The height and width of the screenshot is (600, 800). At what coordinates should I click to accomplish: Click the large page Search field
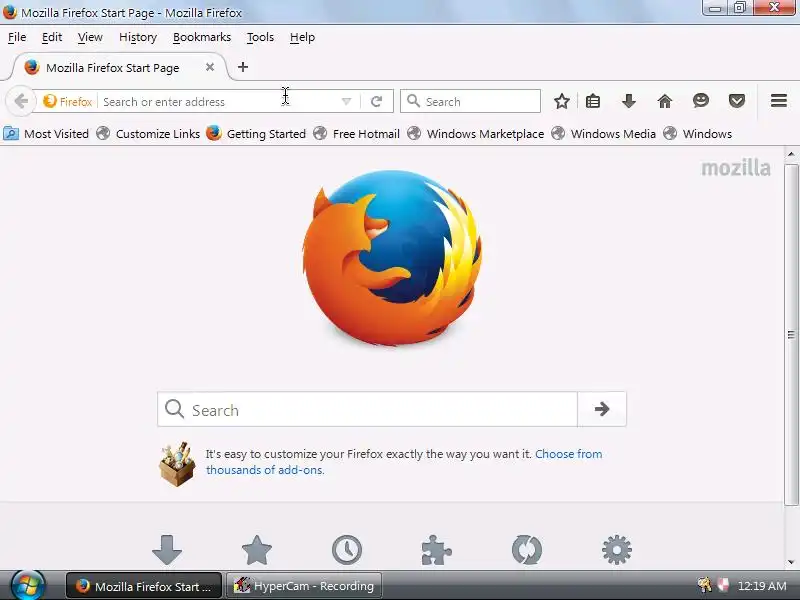click(367, 409)
